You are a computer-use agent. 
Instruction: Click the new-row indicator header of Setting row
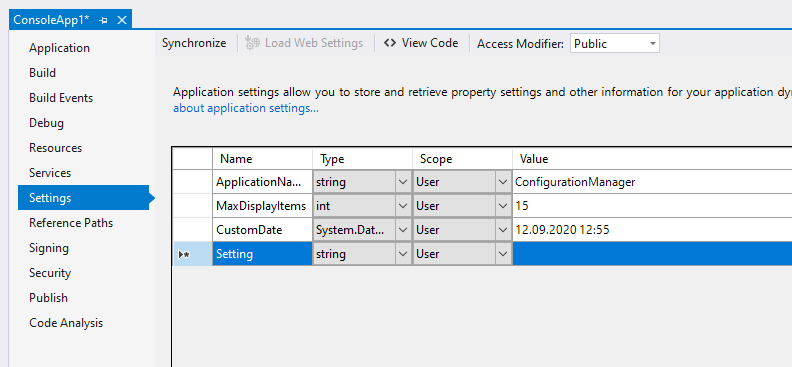[x=192, y=254]
